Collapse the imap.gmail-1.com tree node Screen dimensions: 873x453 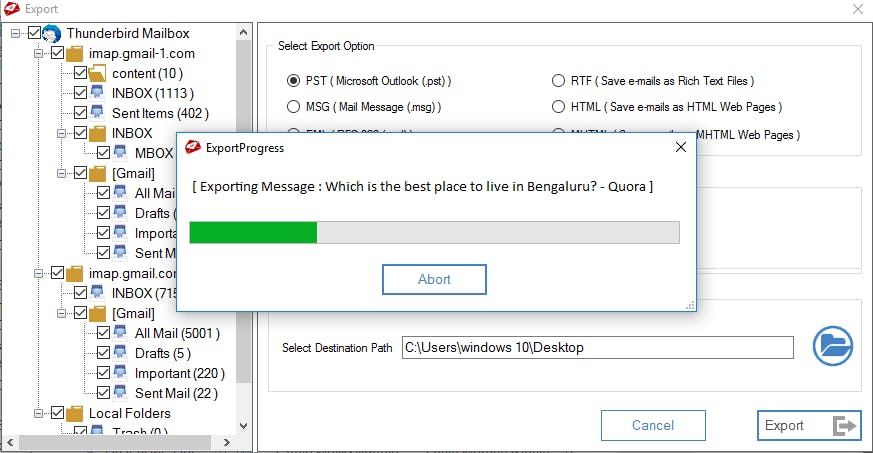[x=38, y=53]
